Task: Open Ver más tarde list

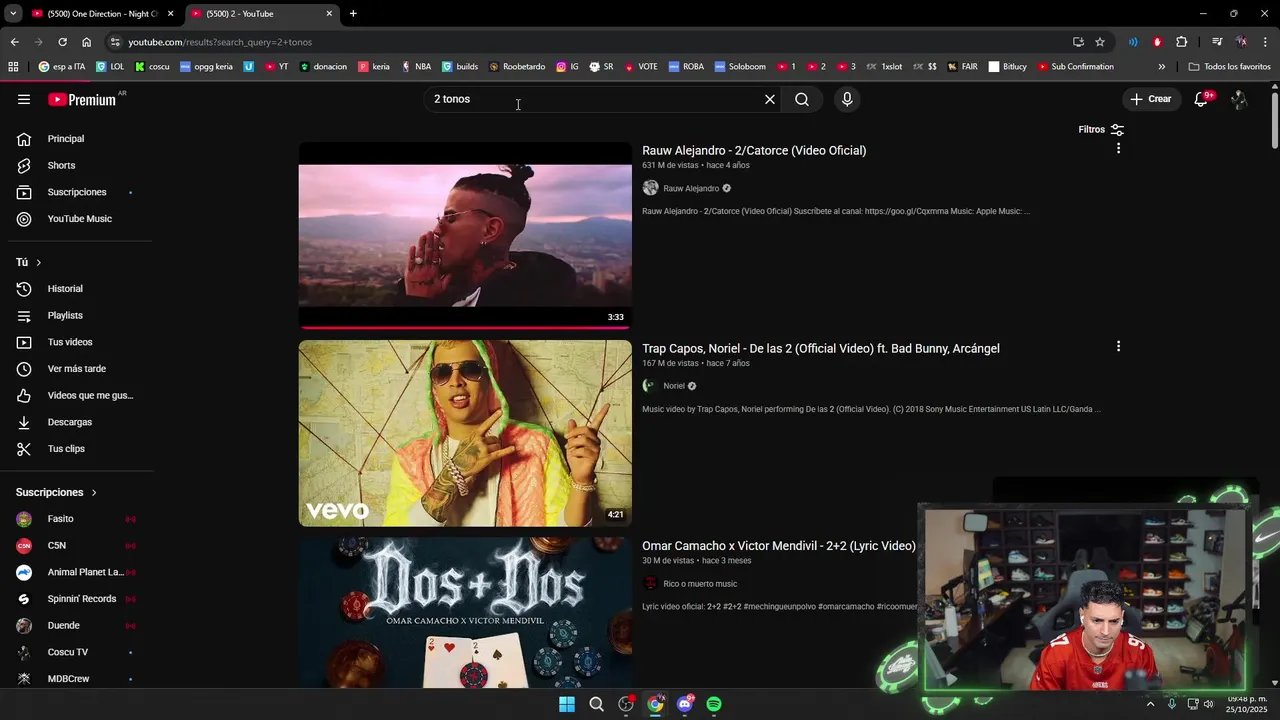Action: (76, 369)
